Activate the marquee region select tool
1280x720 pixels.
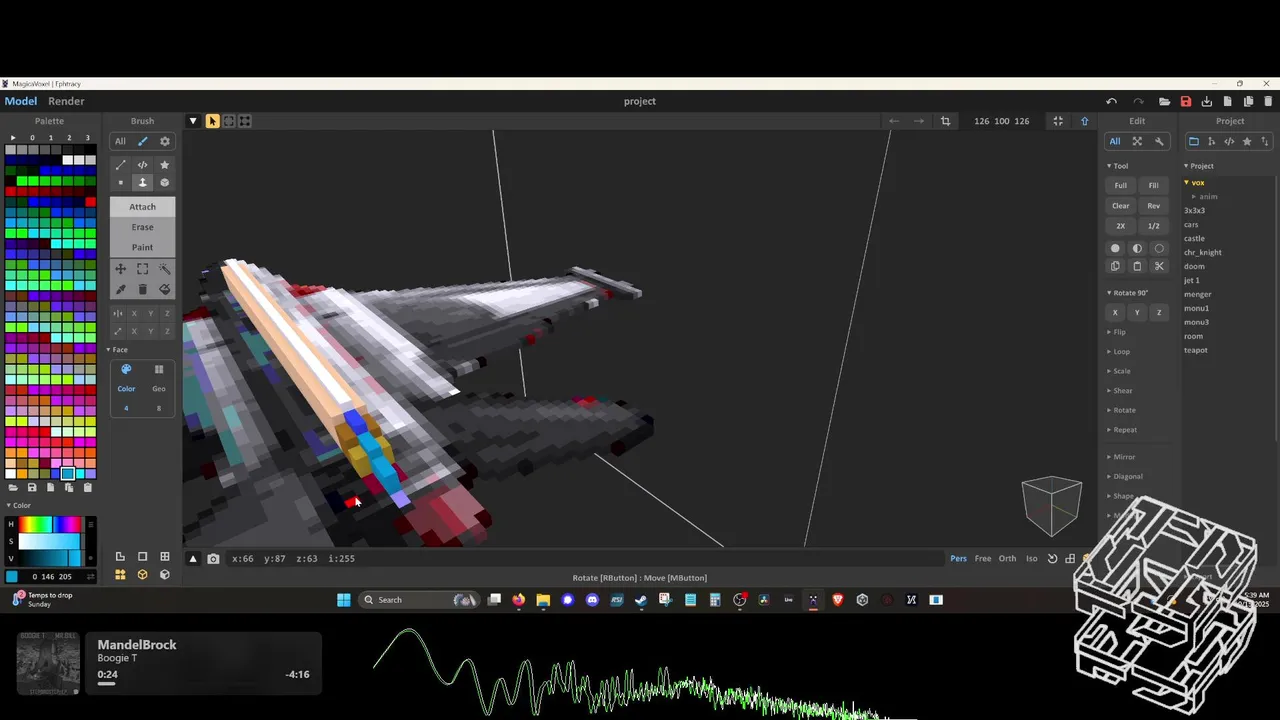[x=142, y=269]
